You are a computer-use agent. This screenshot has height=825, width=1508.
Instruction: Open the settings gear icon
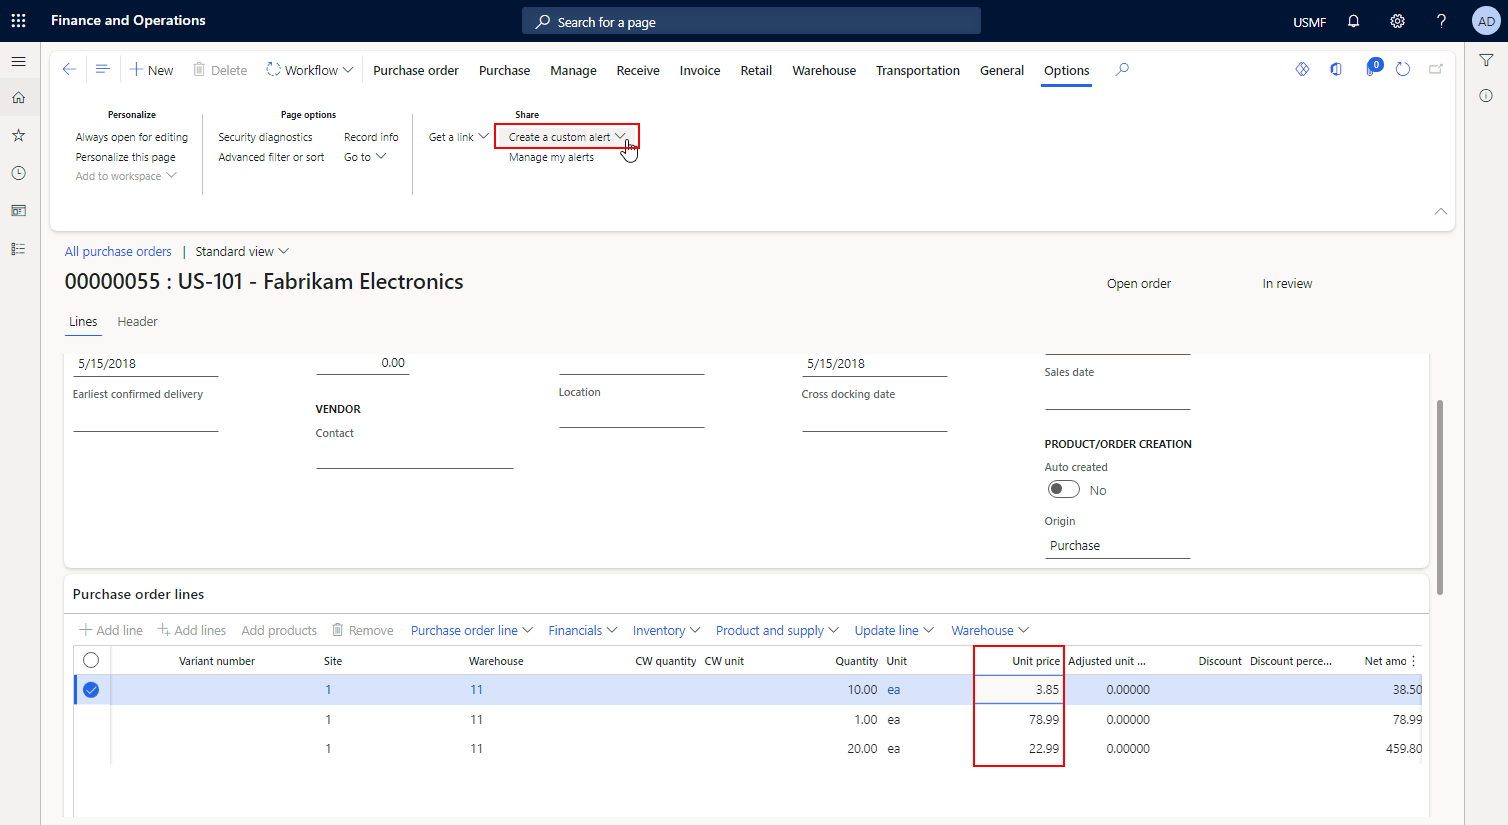click(1397, 21)
